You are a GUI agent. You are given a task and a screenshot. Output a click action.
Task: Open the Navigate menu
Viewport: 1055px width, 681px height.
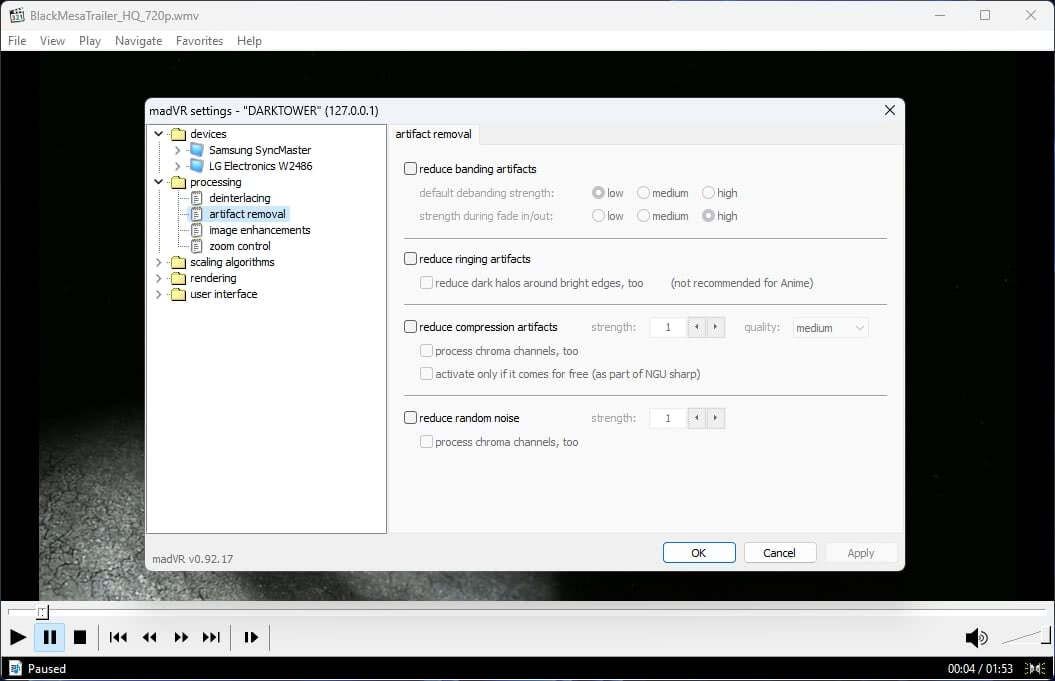(x=138, y=41)
